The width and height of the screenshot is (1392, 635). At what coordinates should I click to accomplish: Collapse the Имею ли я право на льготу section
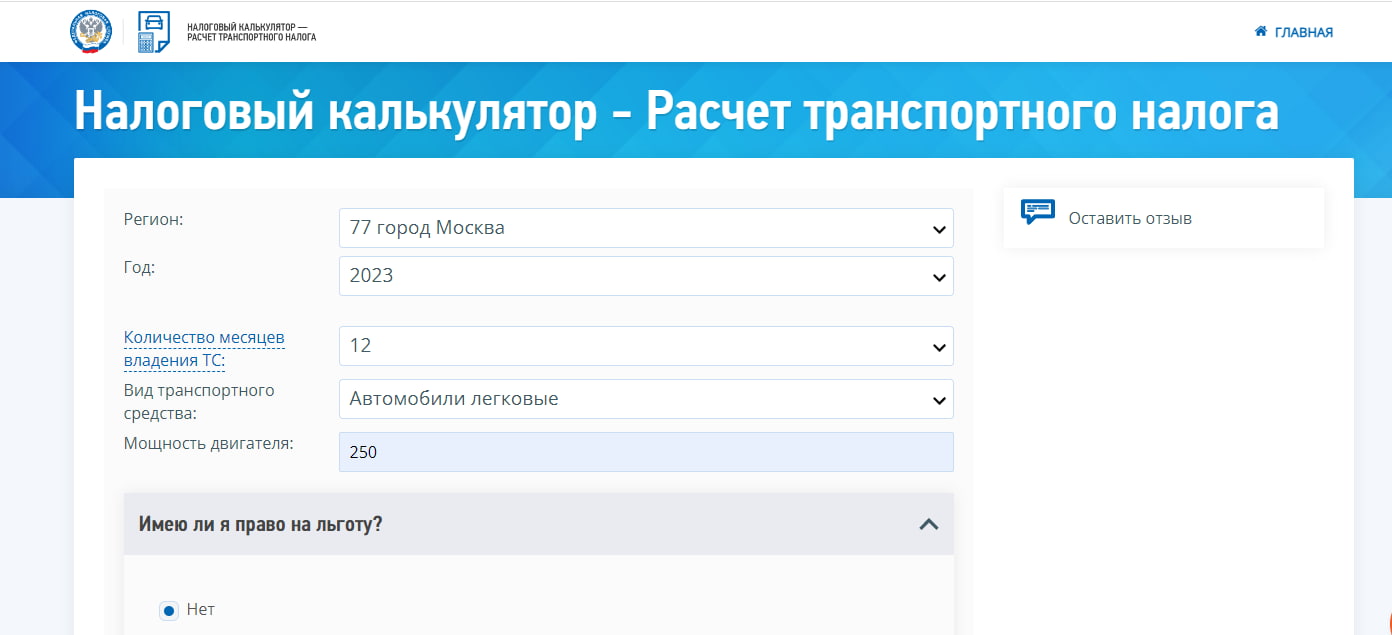tap(930, 523)
